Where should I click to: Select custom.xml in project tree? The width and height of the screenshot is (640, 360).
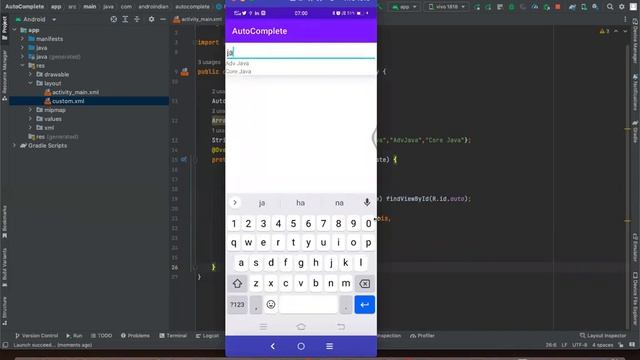tap(68, 101)
